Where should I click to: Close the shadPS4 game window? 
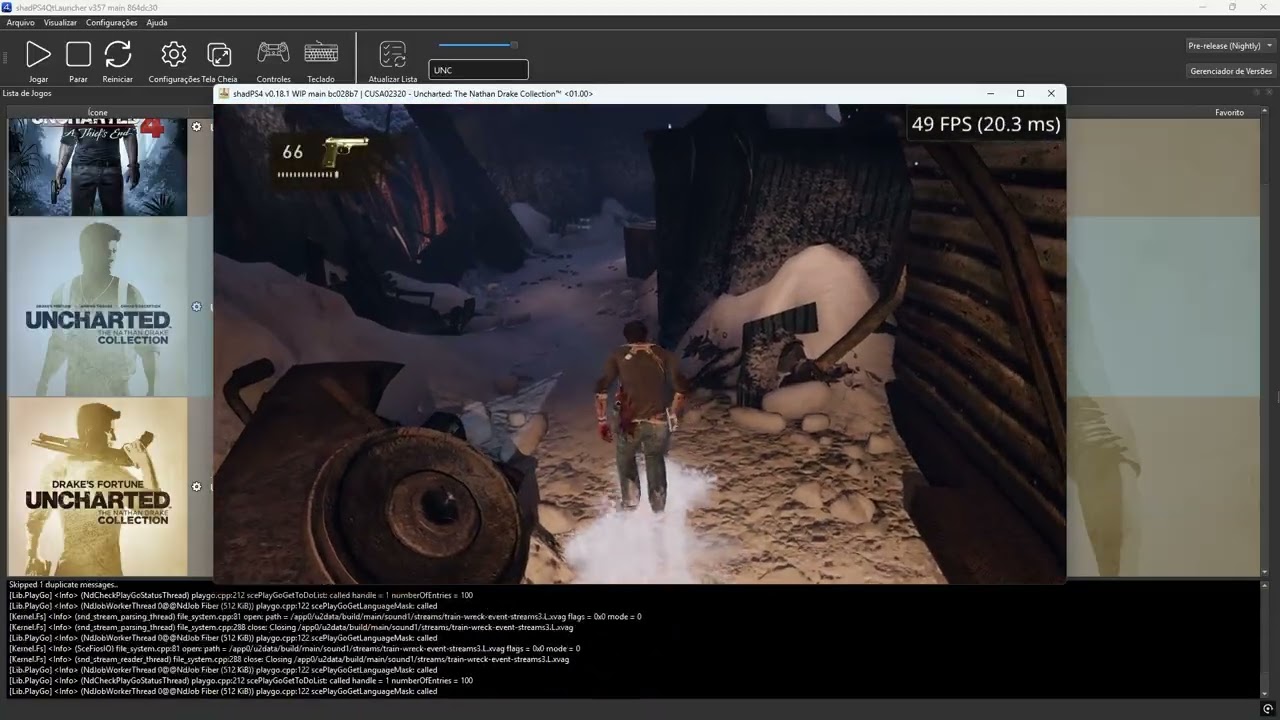pos(1051,94)
